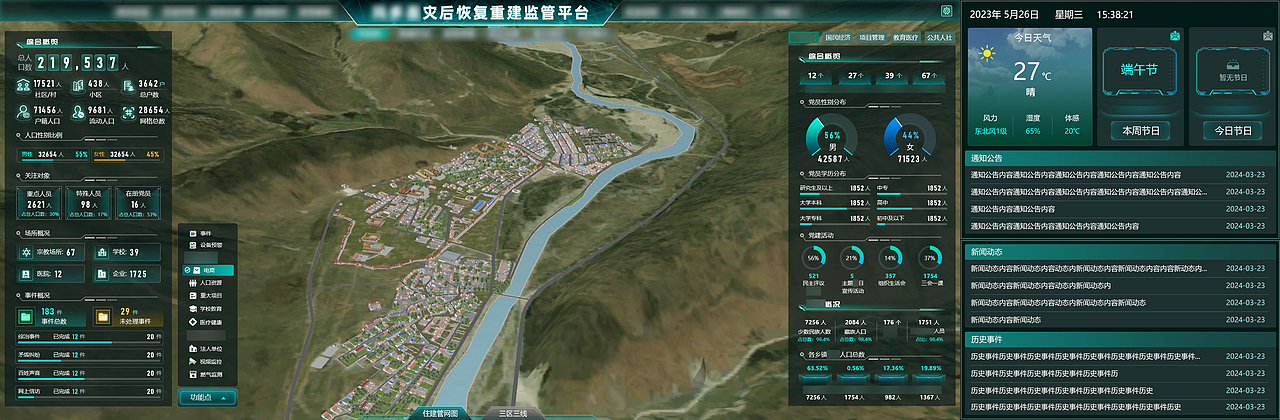This screenshot has height=420, width=1280.
Task: Open the first 历史事件 row
Action: point(1119,356)
